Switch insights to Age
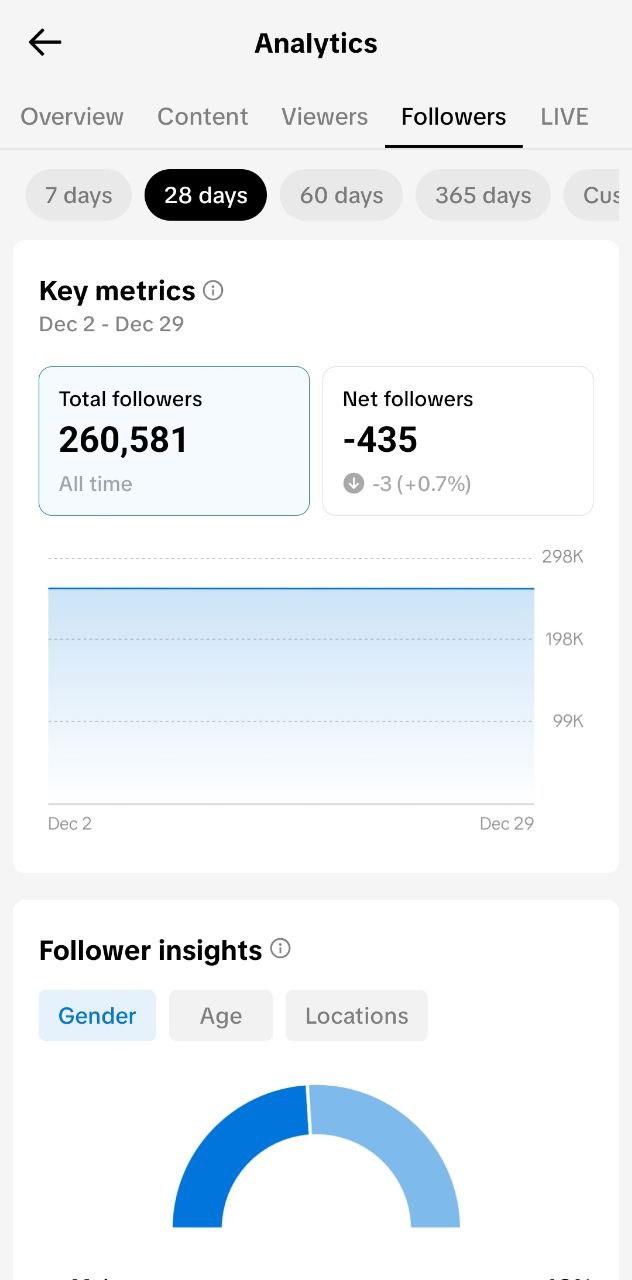632x1280 pixels. tap(220, 1016)
